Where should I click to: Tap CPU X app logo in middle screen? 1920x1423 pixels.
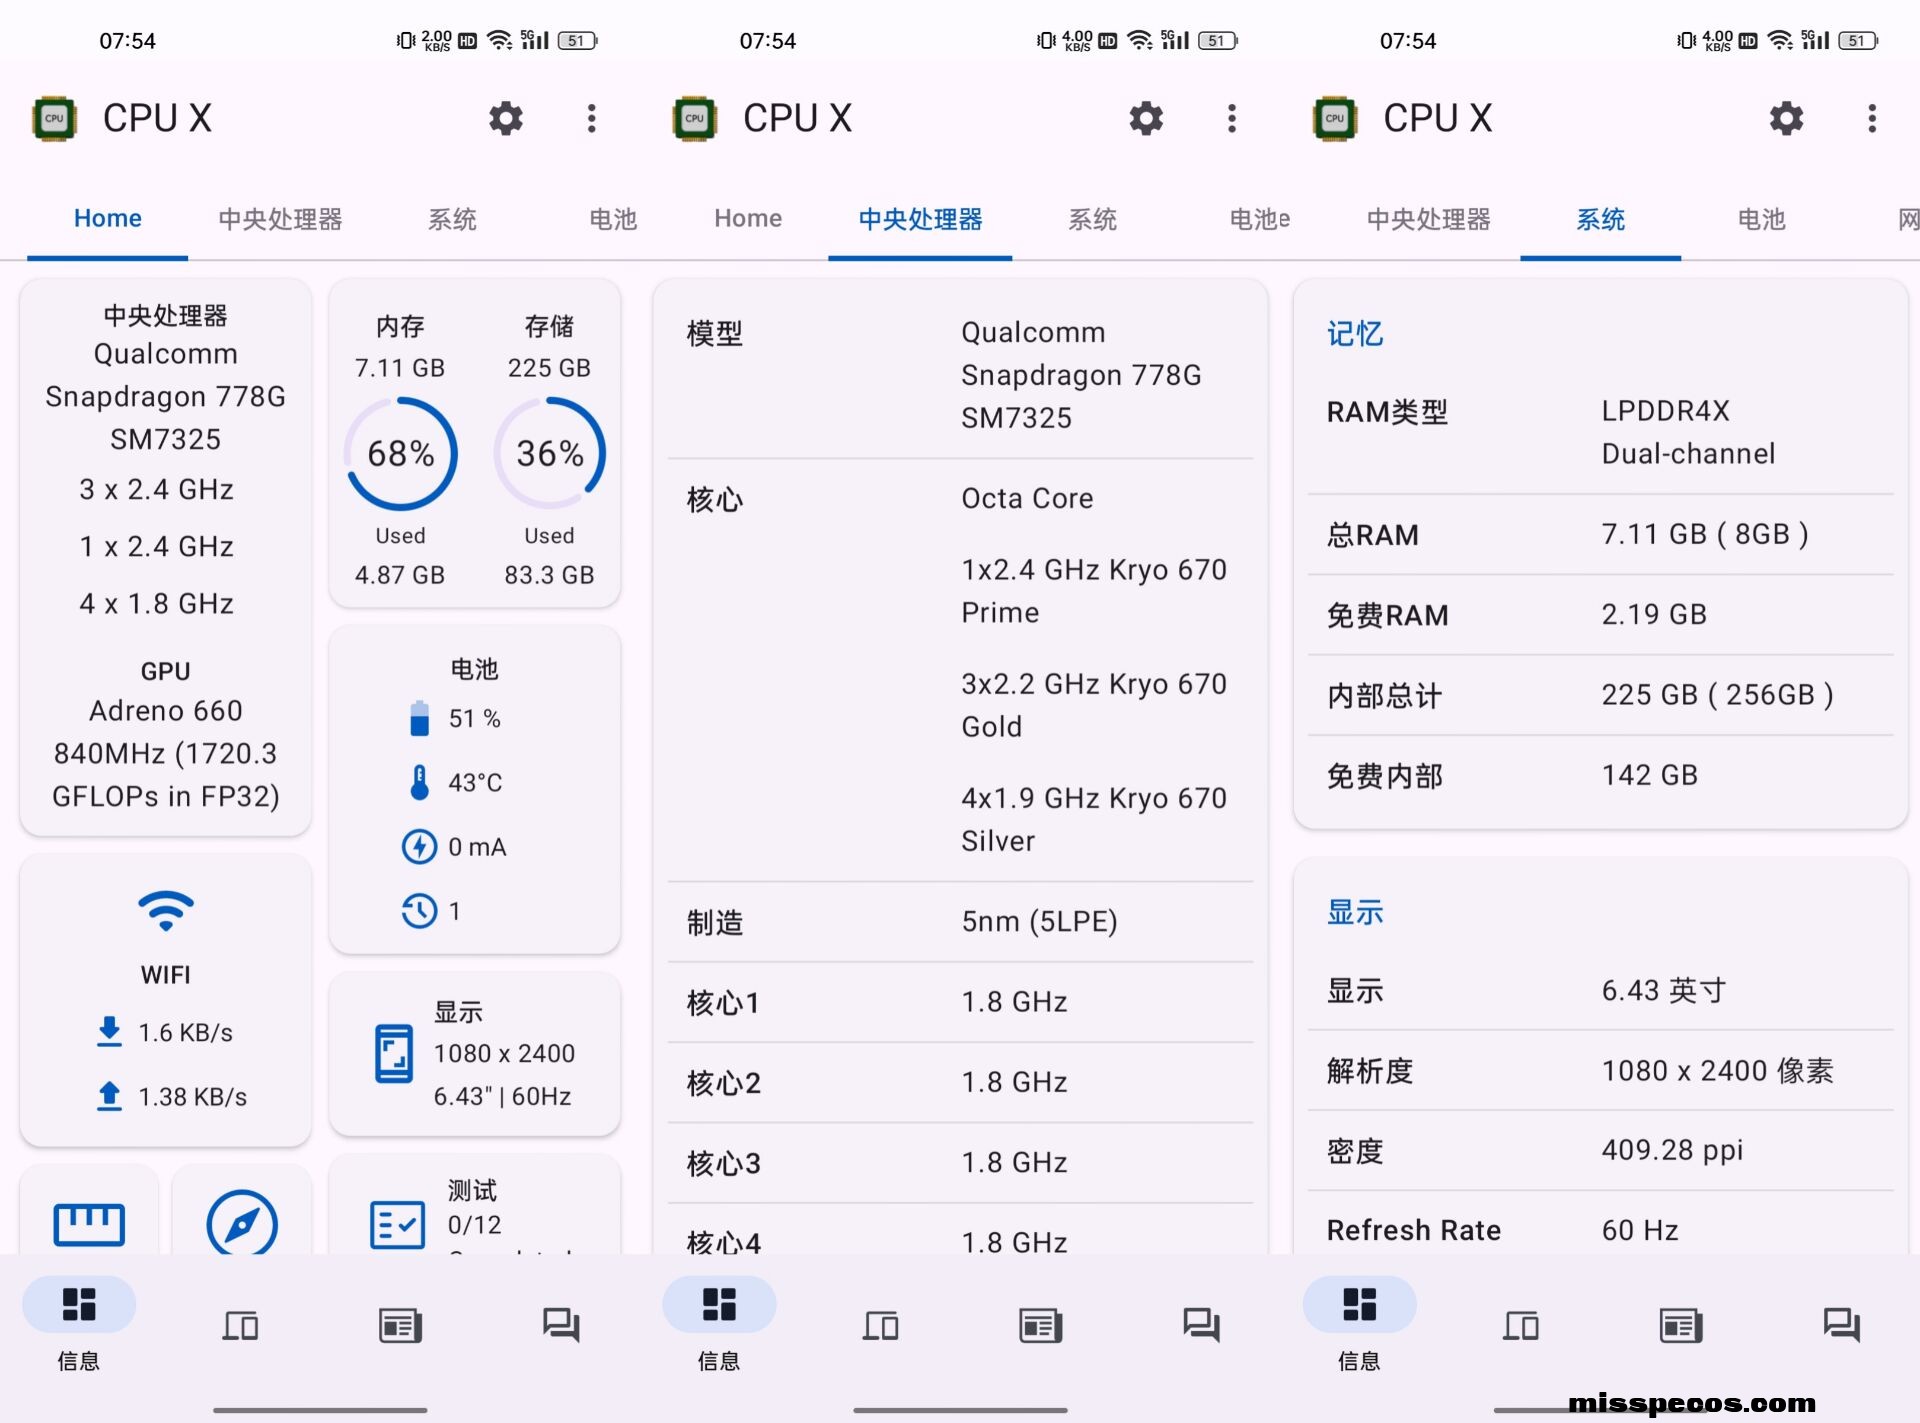[x=695, y=118]
